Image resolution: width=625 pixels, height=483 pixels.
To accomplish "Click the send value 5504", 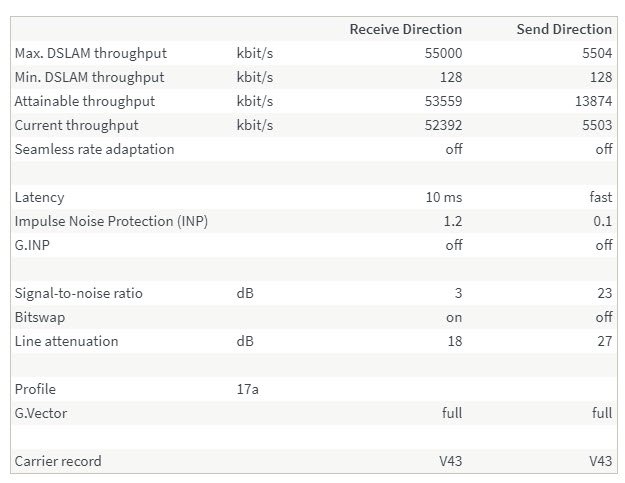I will (597, 53).
